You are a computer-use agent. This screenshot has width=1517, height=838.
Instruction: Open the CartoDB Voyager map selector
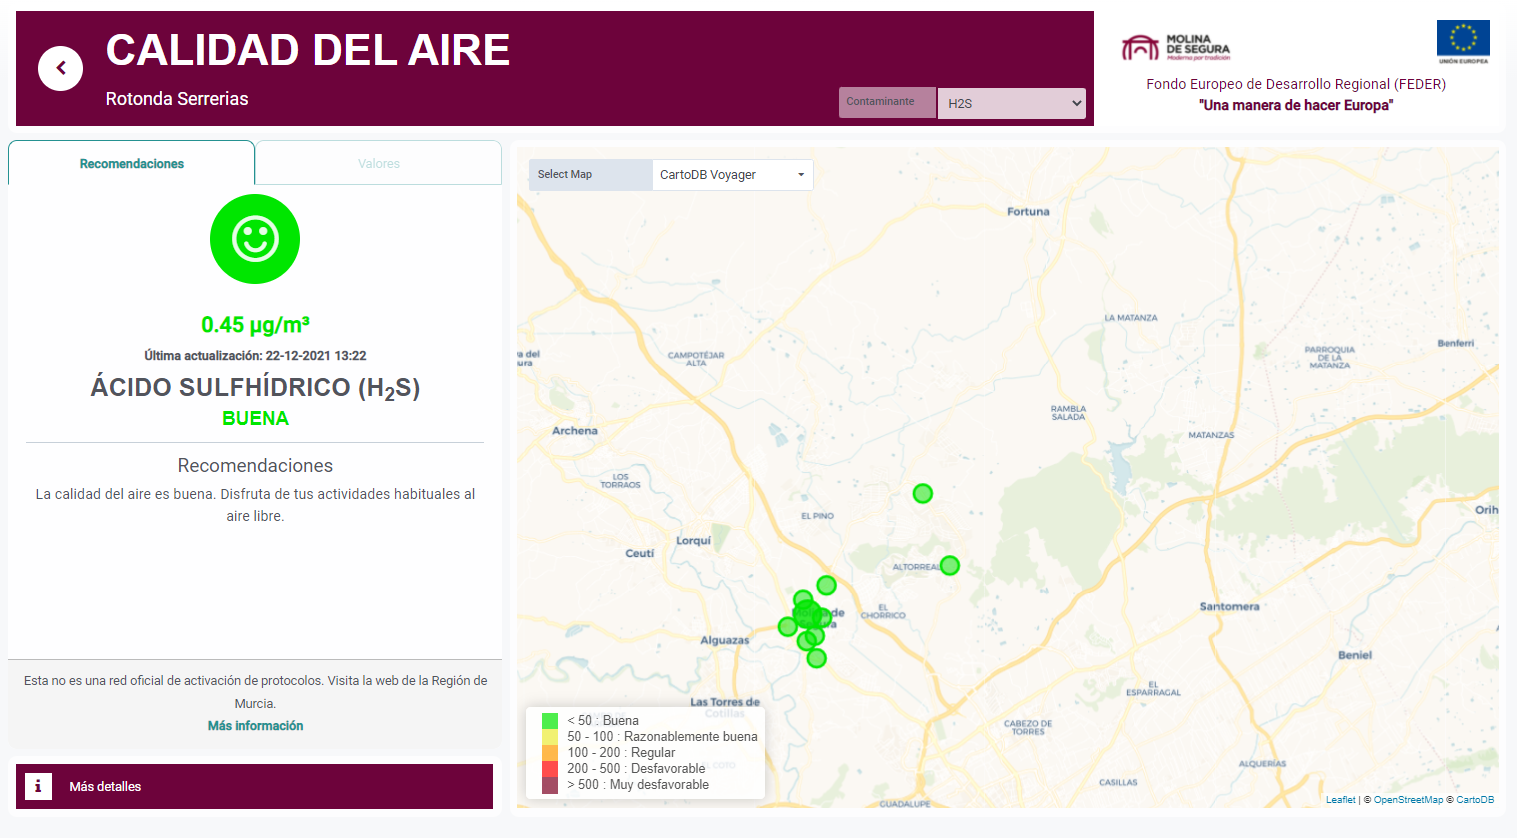(732, 174)
